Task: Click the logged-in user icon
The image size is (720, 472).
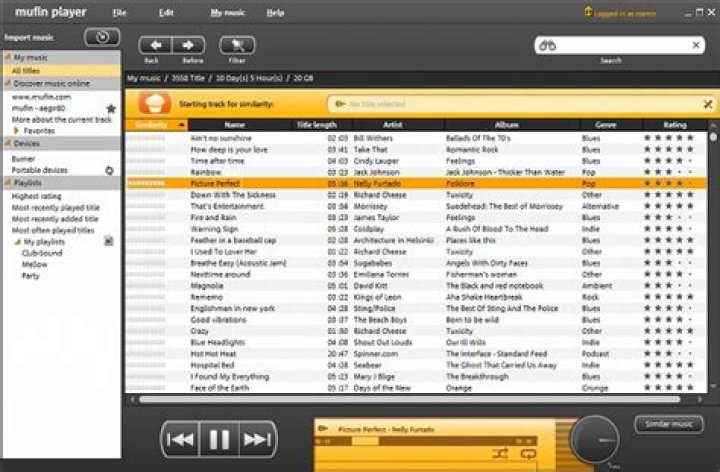Action: [x=588, y=12]
